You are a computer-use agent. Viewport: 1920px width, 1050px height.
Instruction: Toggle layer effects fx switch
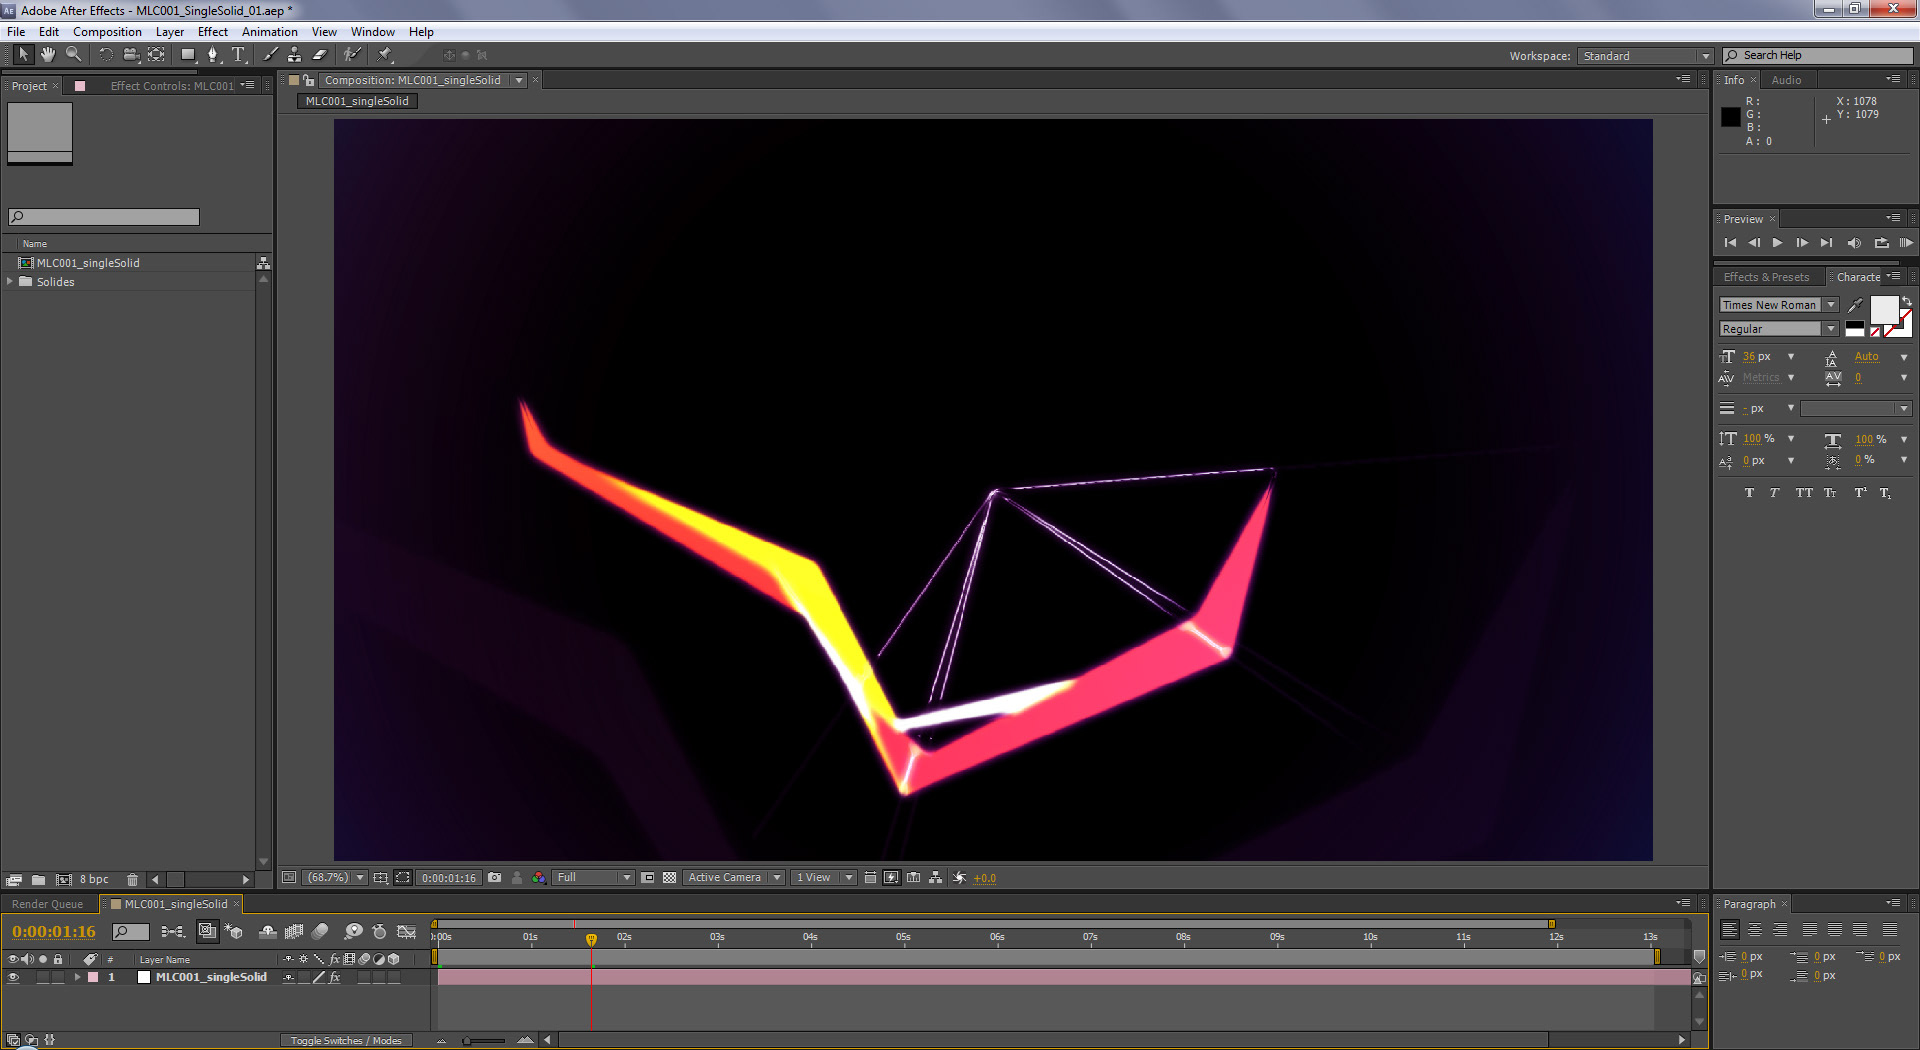click(335, 977)
